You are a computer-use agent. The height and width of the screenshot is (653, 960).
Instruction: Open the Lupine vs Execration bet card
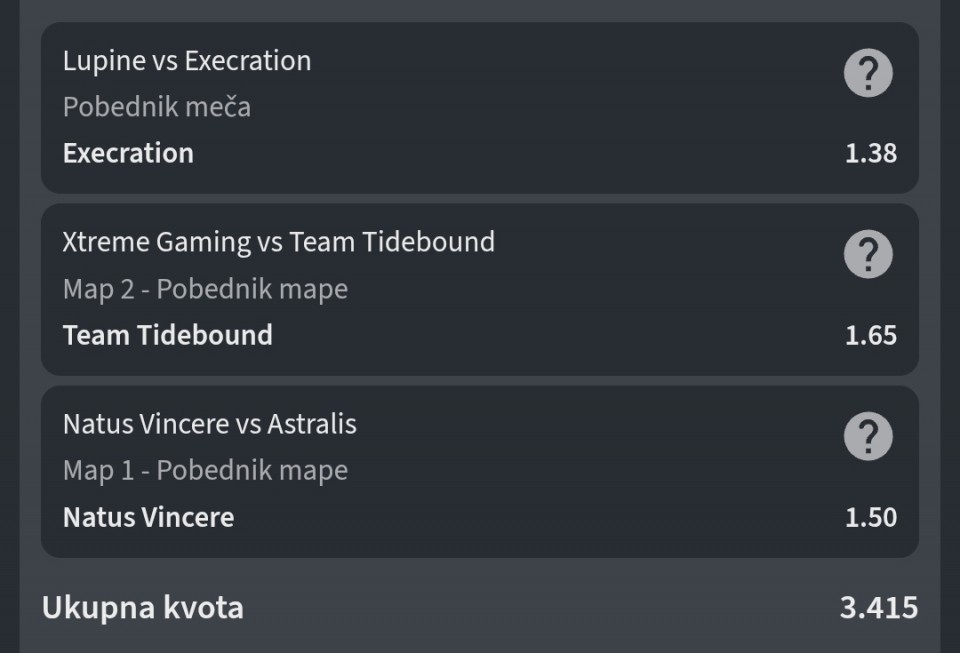pyautogui.click(x=479, y=108)
